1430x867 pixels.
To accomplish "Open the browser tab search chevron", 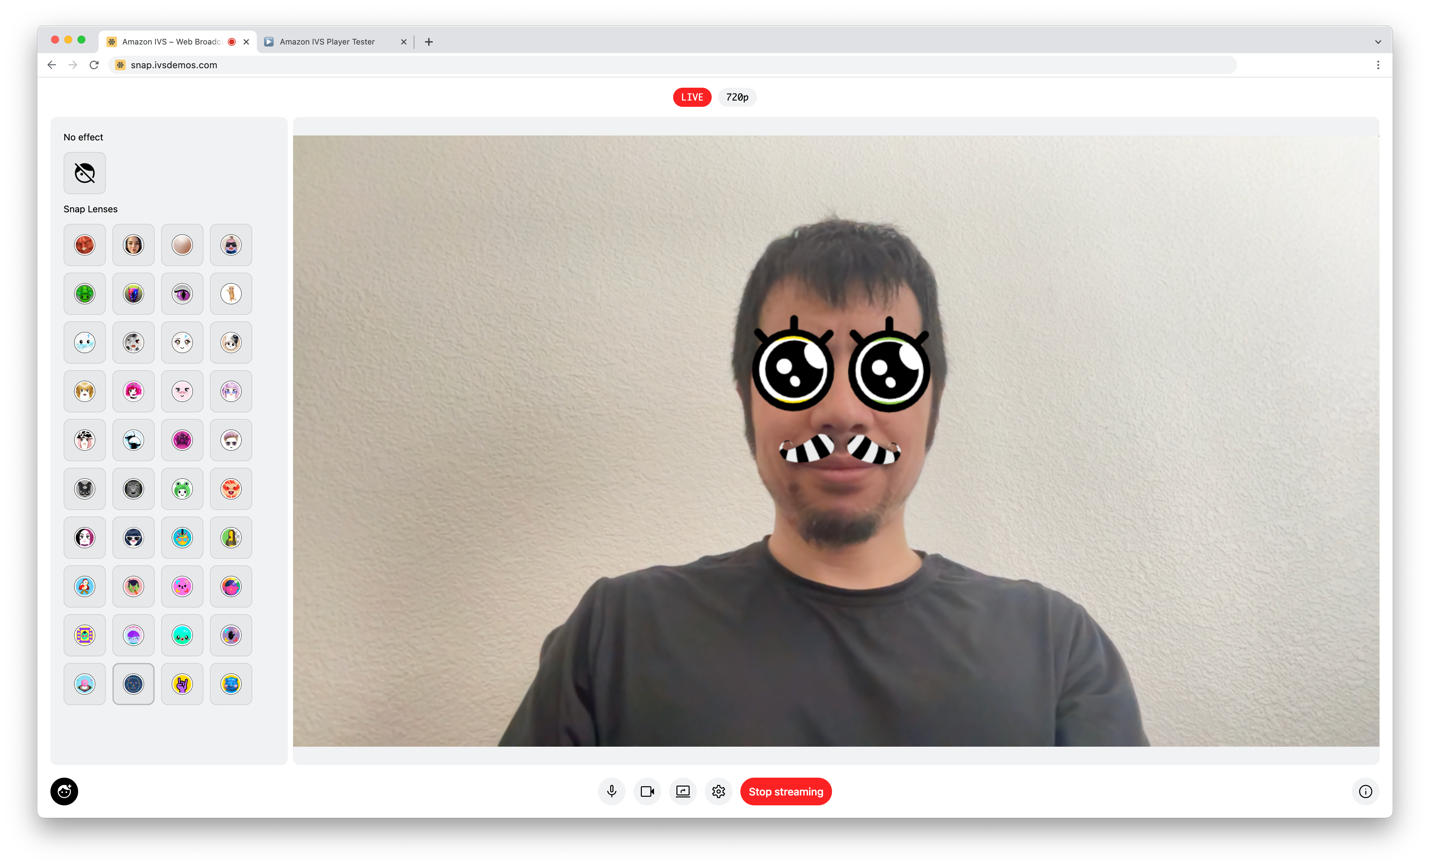I will coord(1378,41).
